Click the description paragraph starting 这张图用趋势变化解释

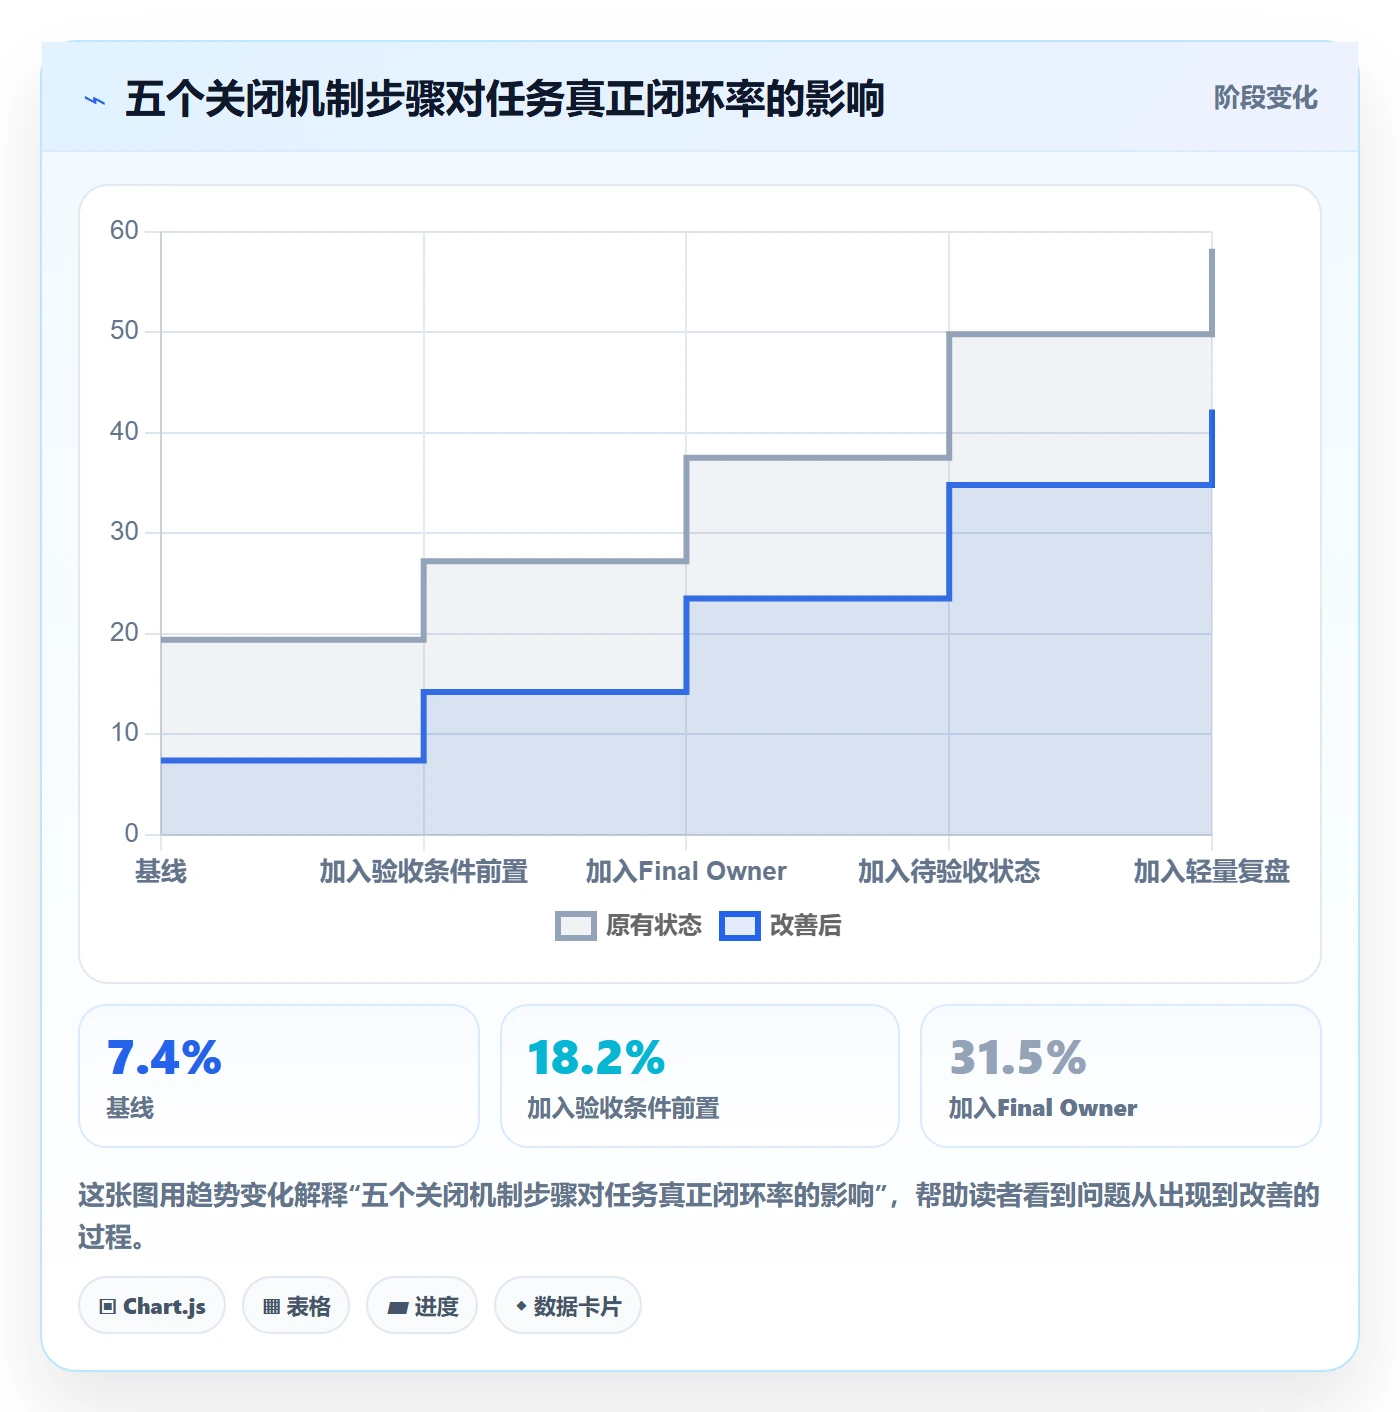tap(699, 1216)
